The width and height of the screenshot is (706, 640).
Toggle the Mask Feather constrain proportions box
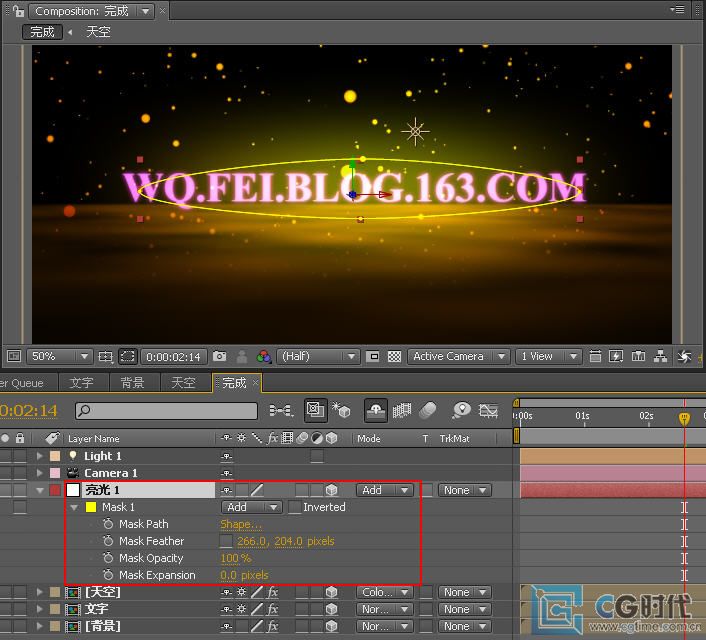[226, 541]
